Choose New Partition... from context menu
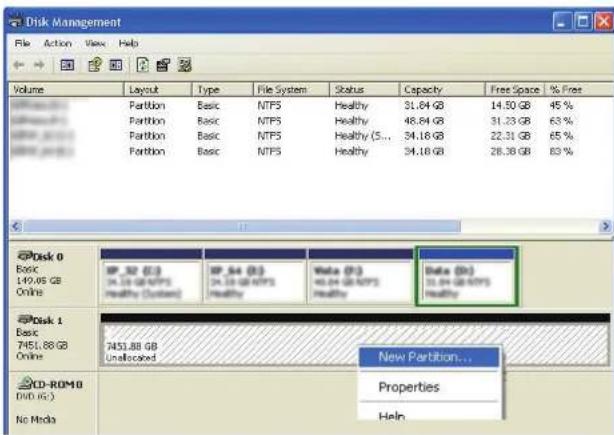This screenshot has height=435, width=614. 430,357
